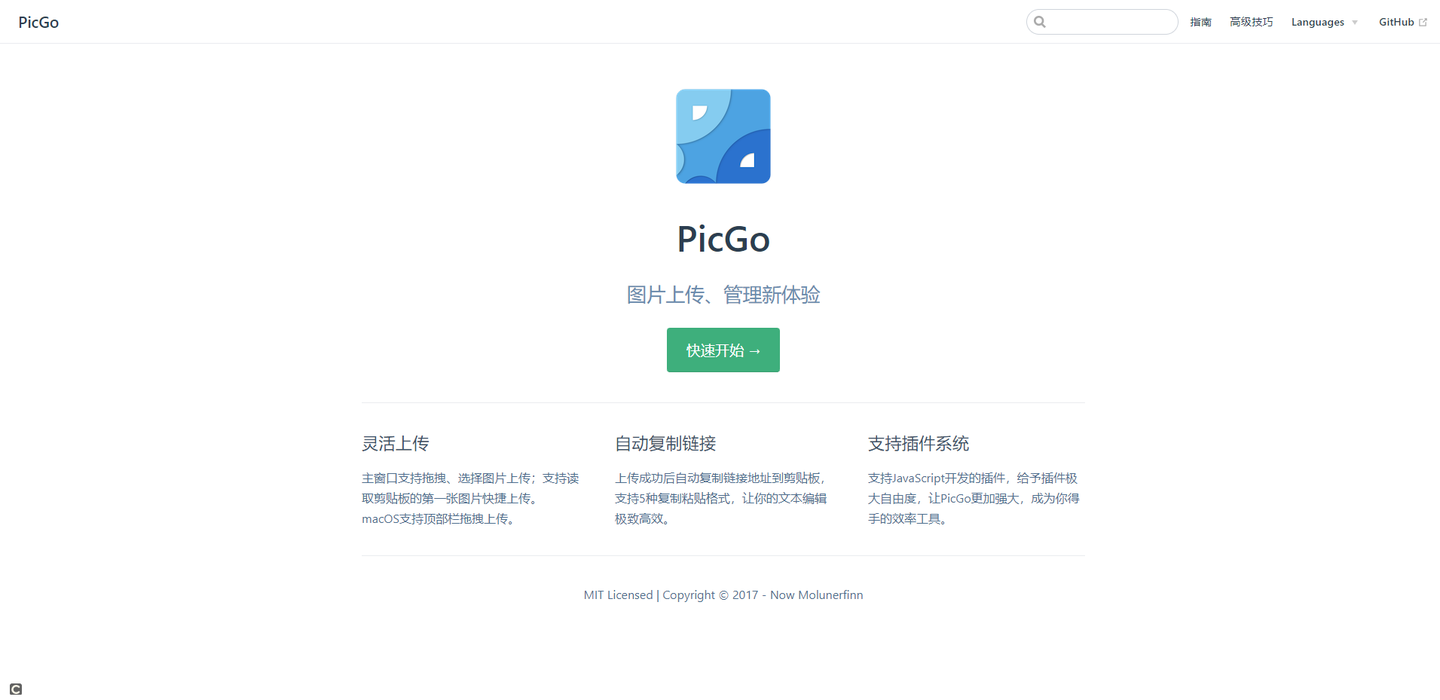
Task: Click the PicGo logo image
Action: coord(723,136)
